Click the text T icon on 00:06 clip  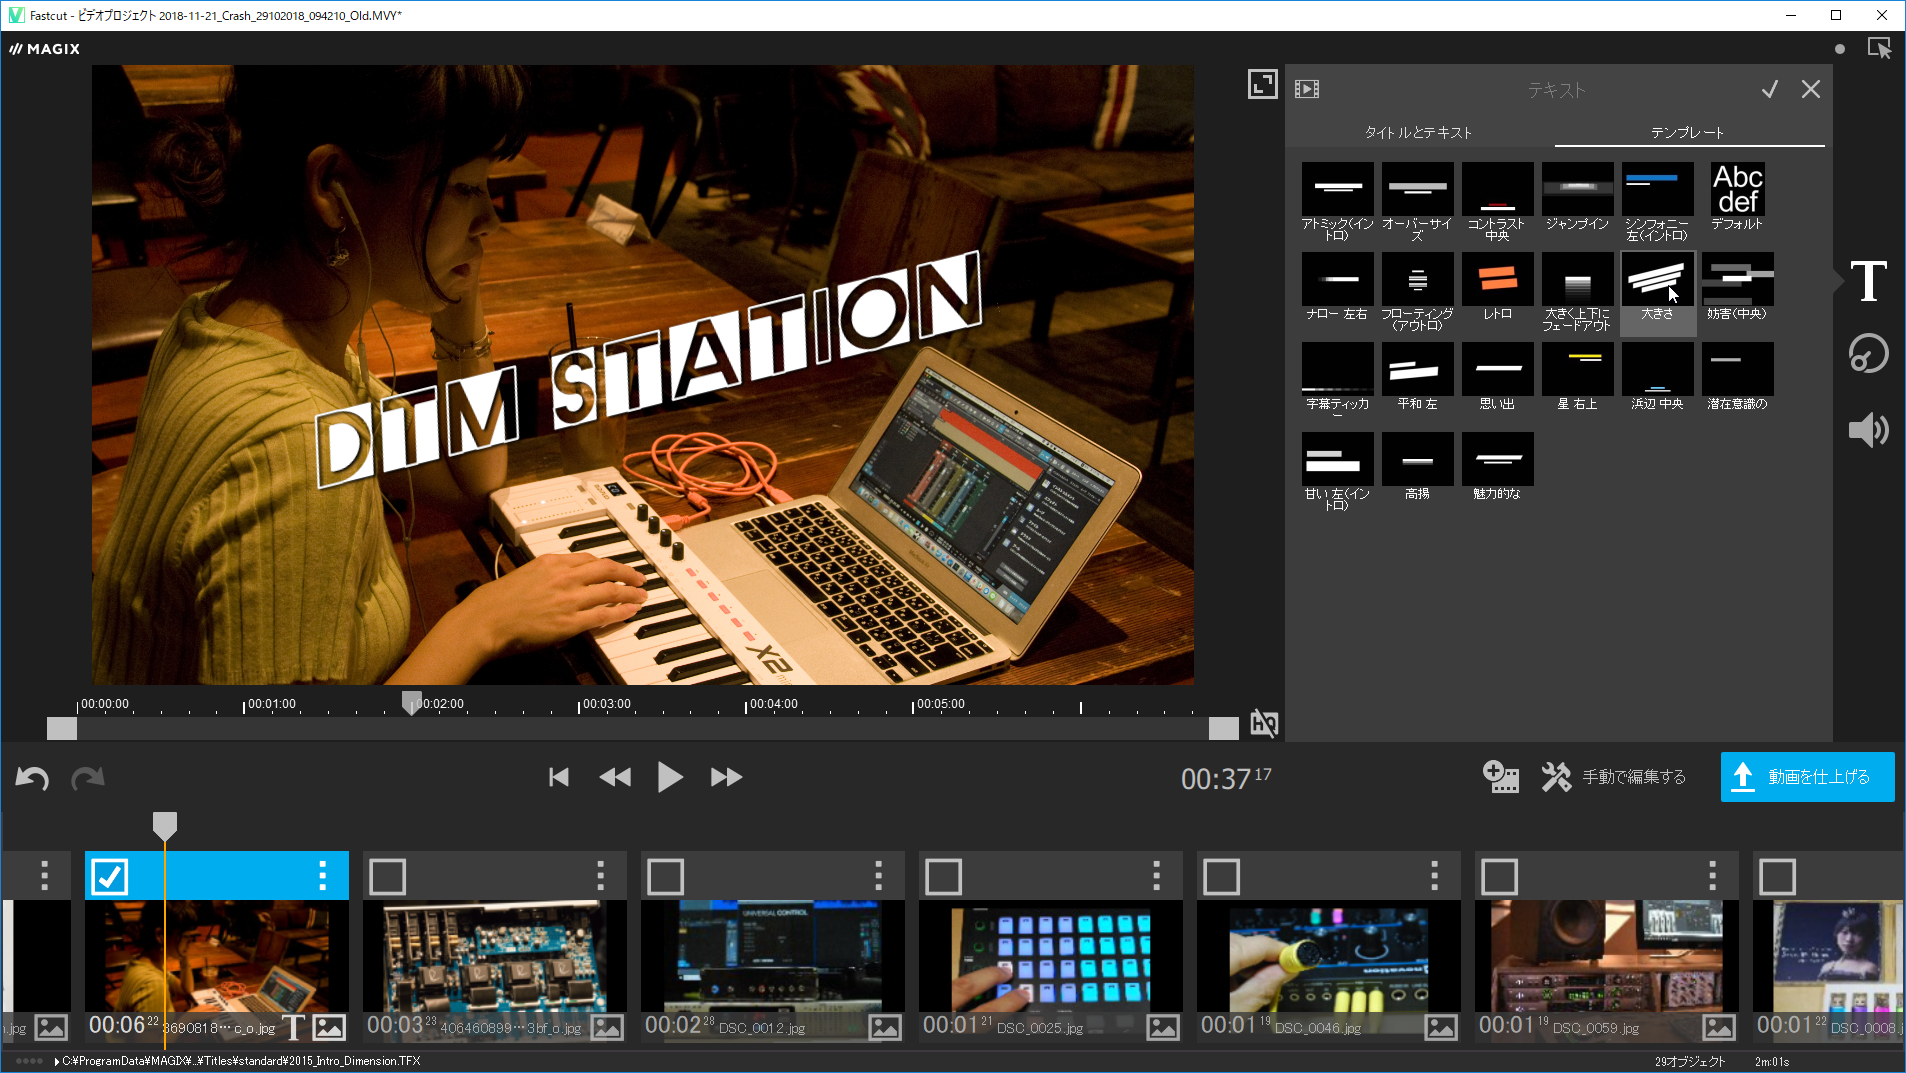[x=293, y=1027]
